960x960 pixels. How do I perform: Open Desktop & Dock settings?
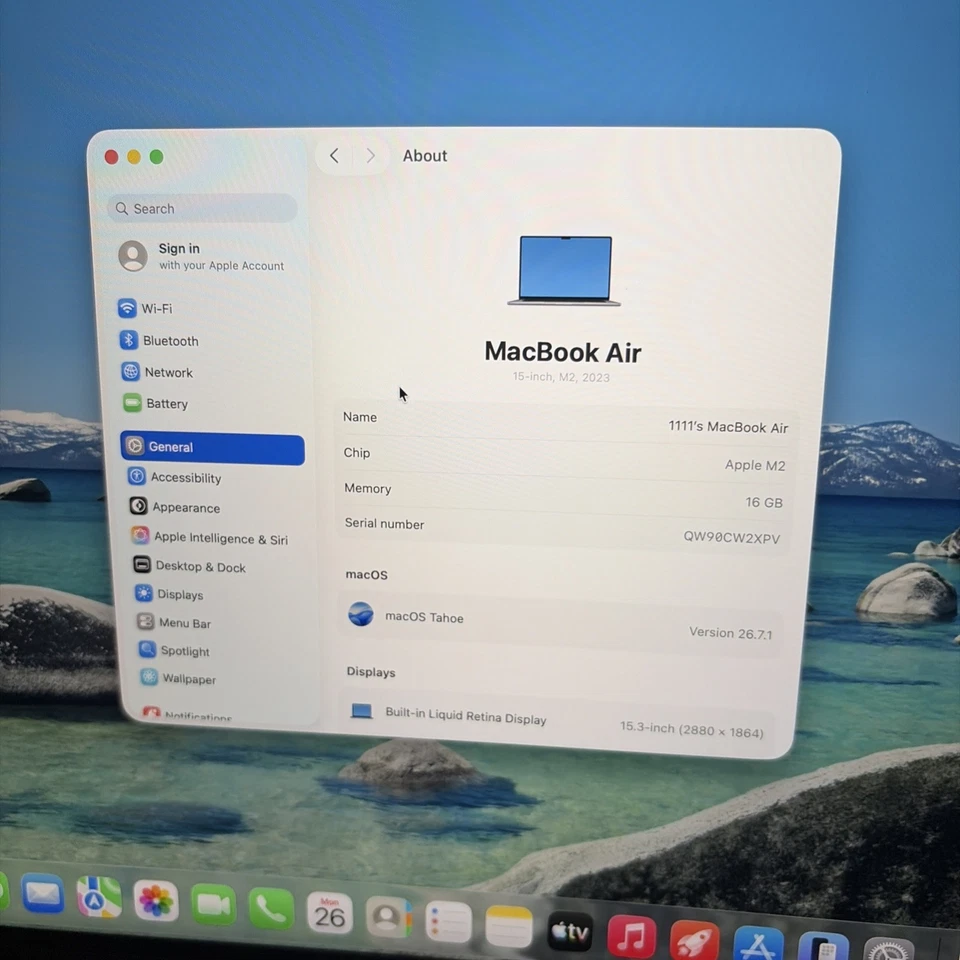click(189, 566)
